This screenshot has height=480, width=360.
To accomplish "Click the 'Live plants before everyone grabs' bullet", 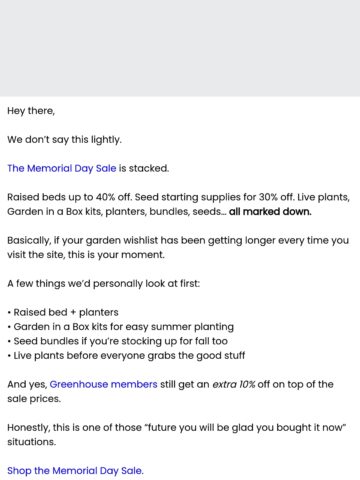I will coord(126,355).
